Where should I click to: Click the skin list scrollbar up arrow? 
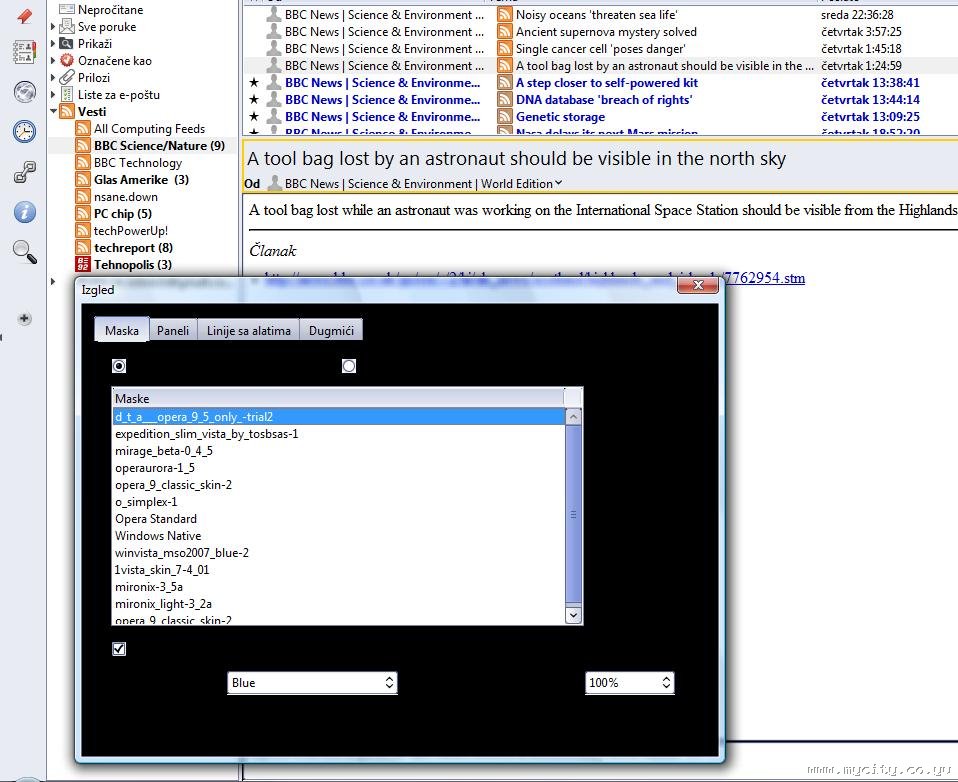[573, 417]
